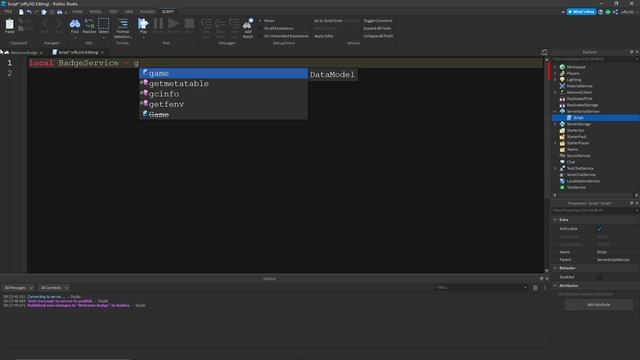Toggle the Archivable checkbox in Properties
This screenshot has height=360, width=640.
click(x=599, y=229)
